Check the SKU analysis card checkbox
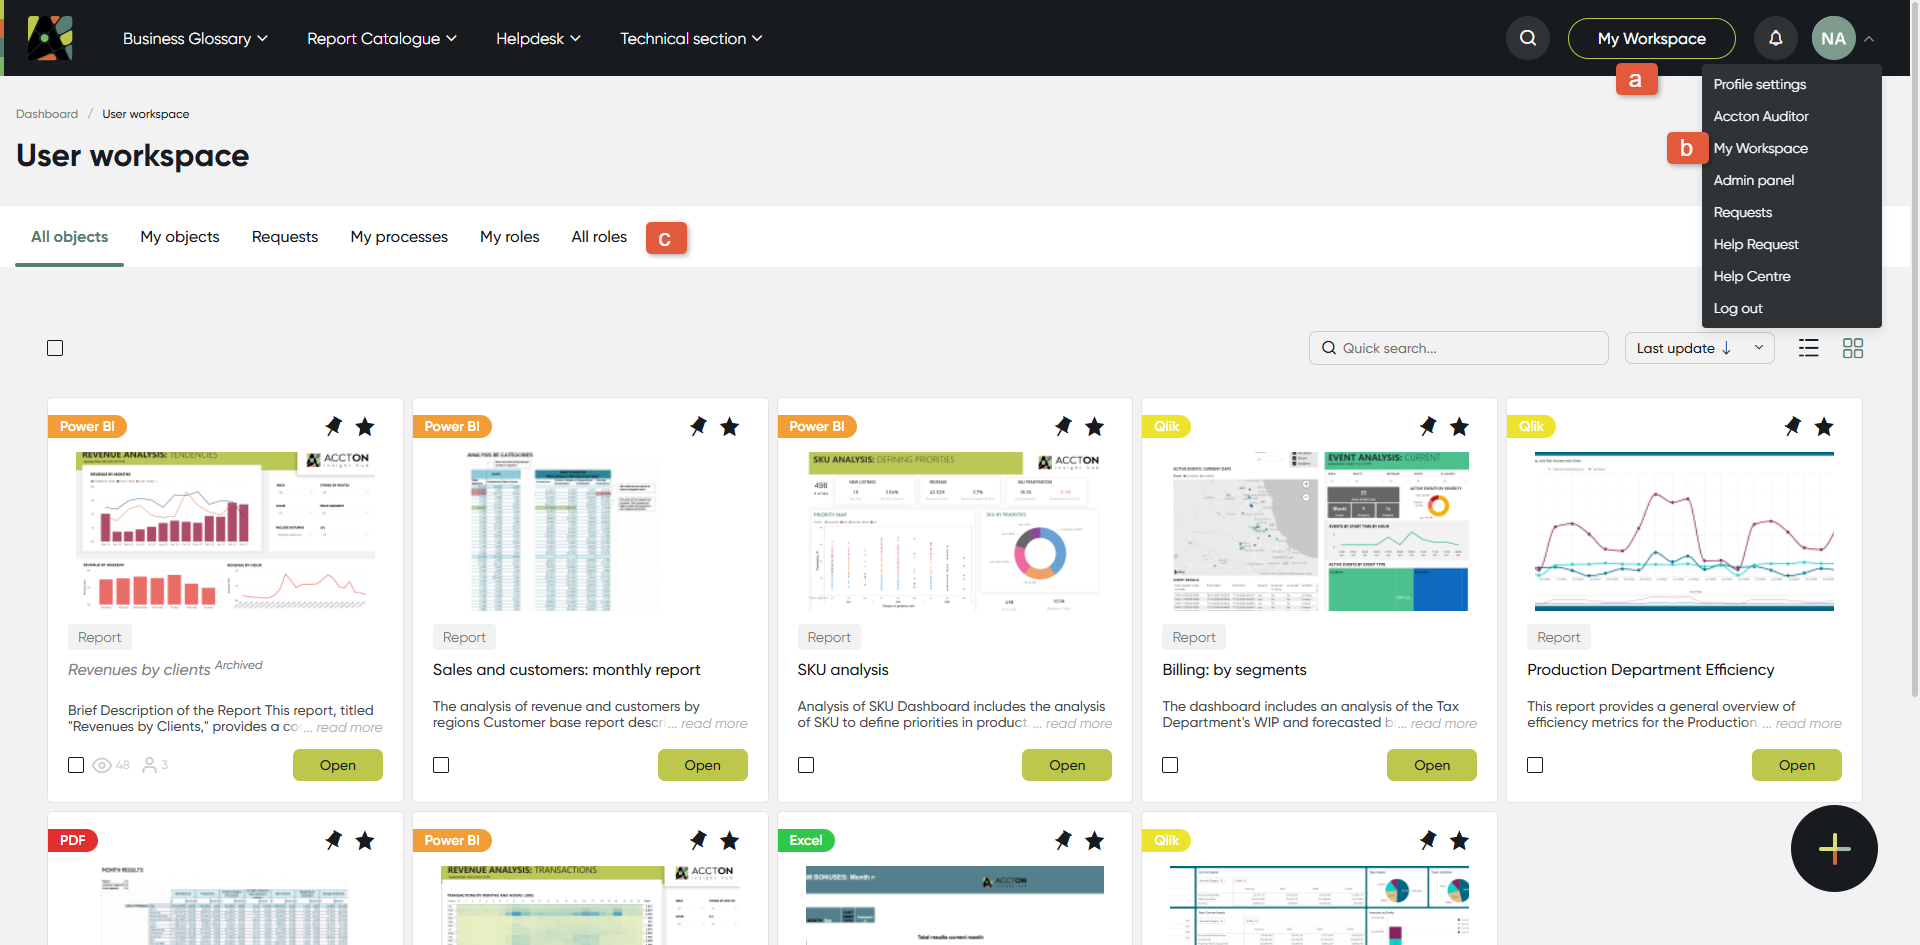The height and width of the screenshot is (945, 1920). point(806,765)
